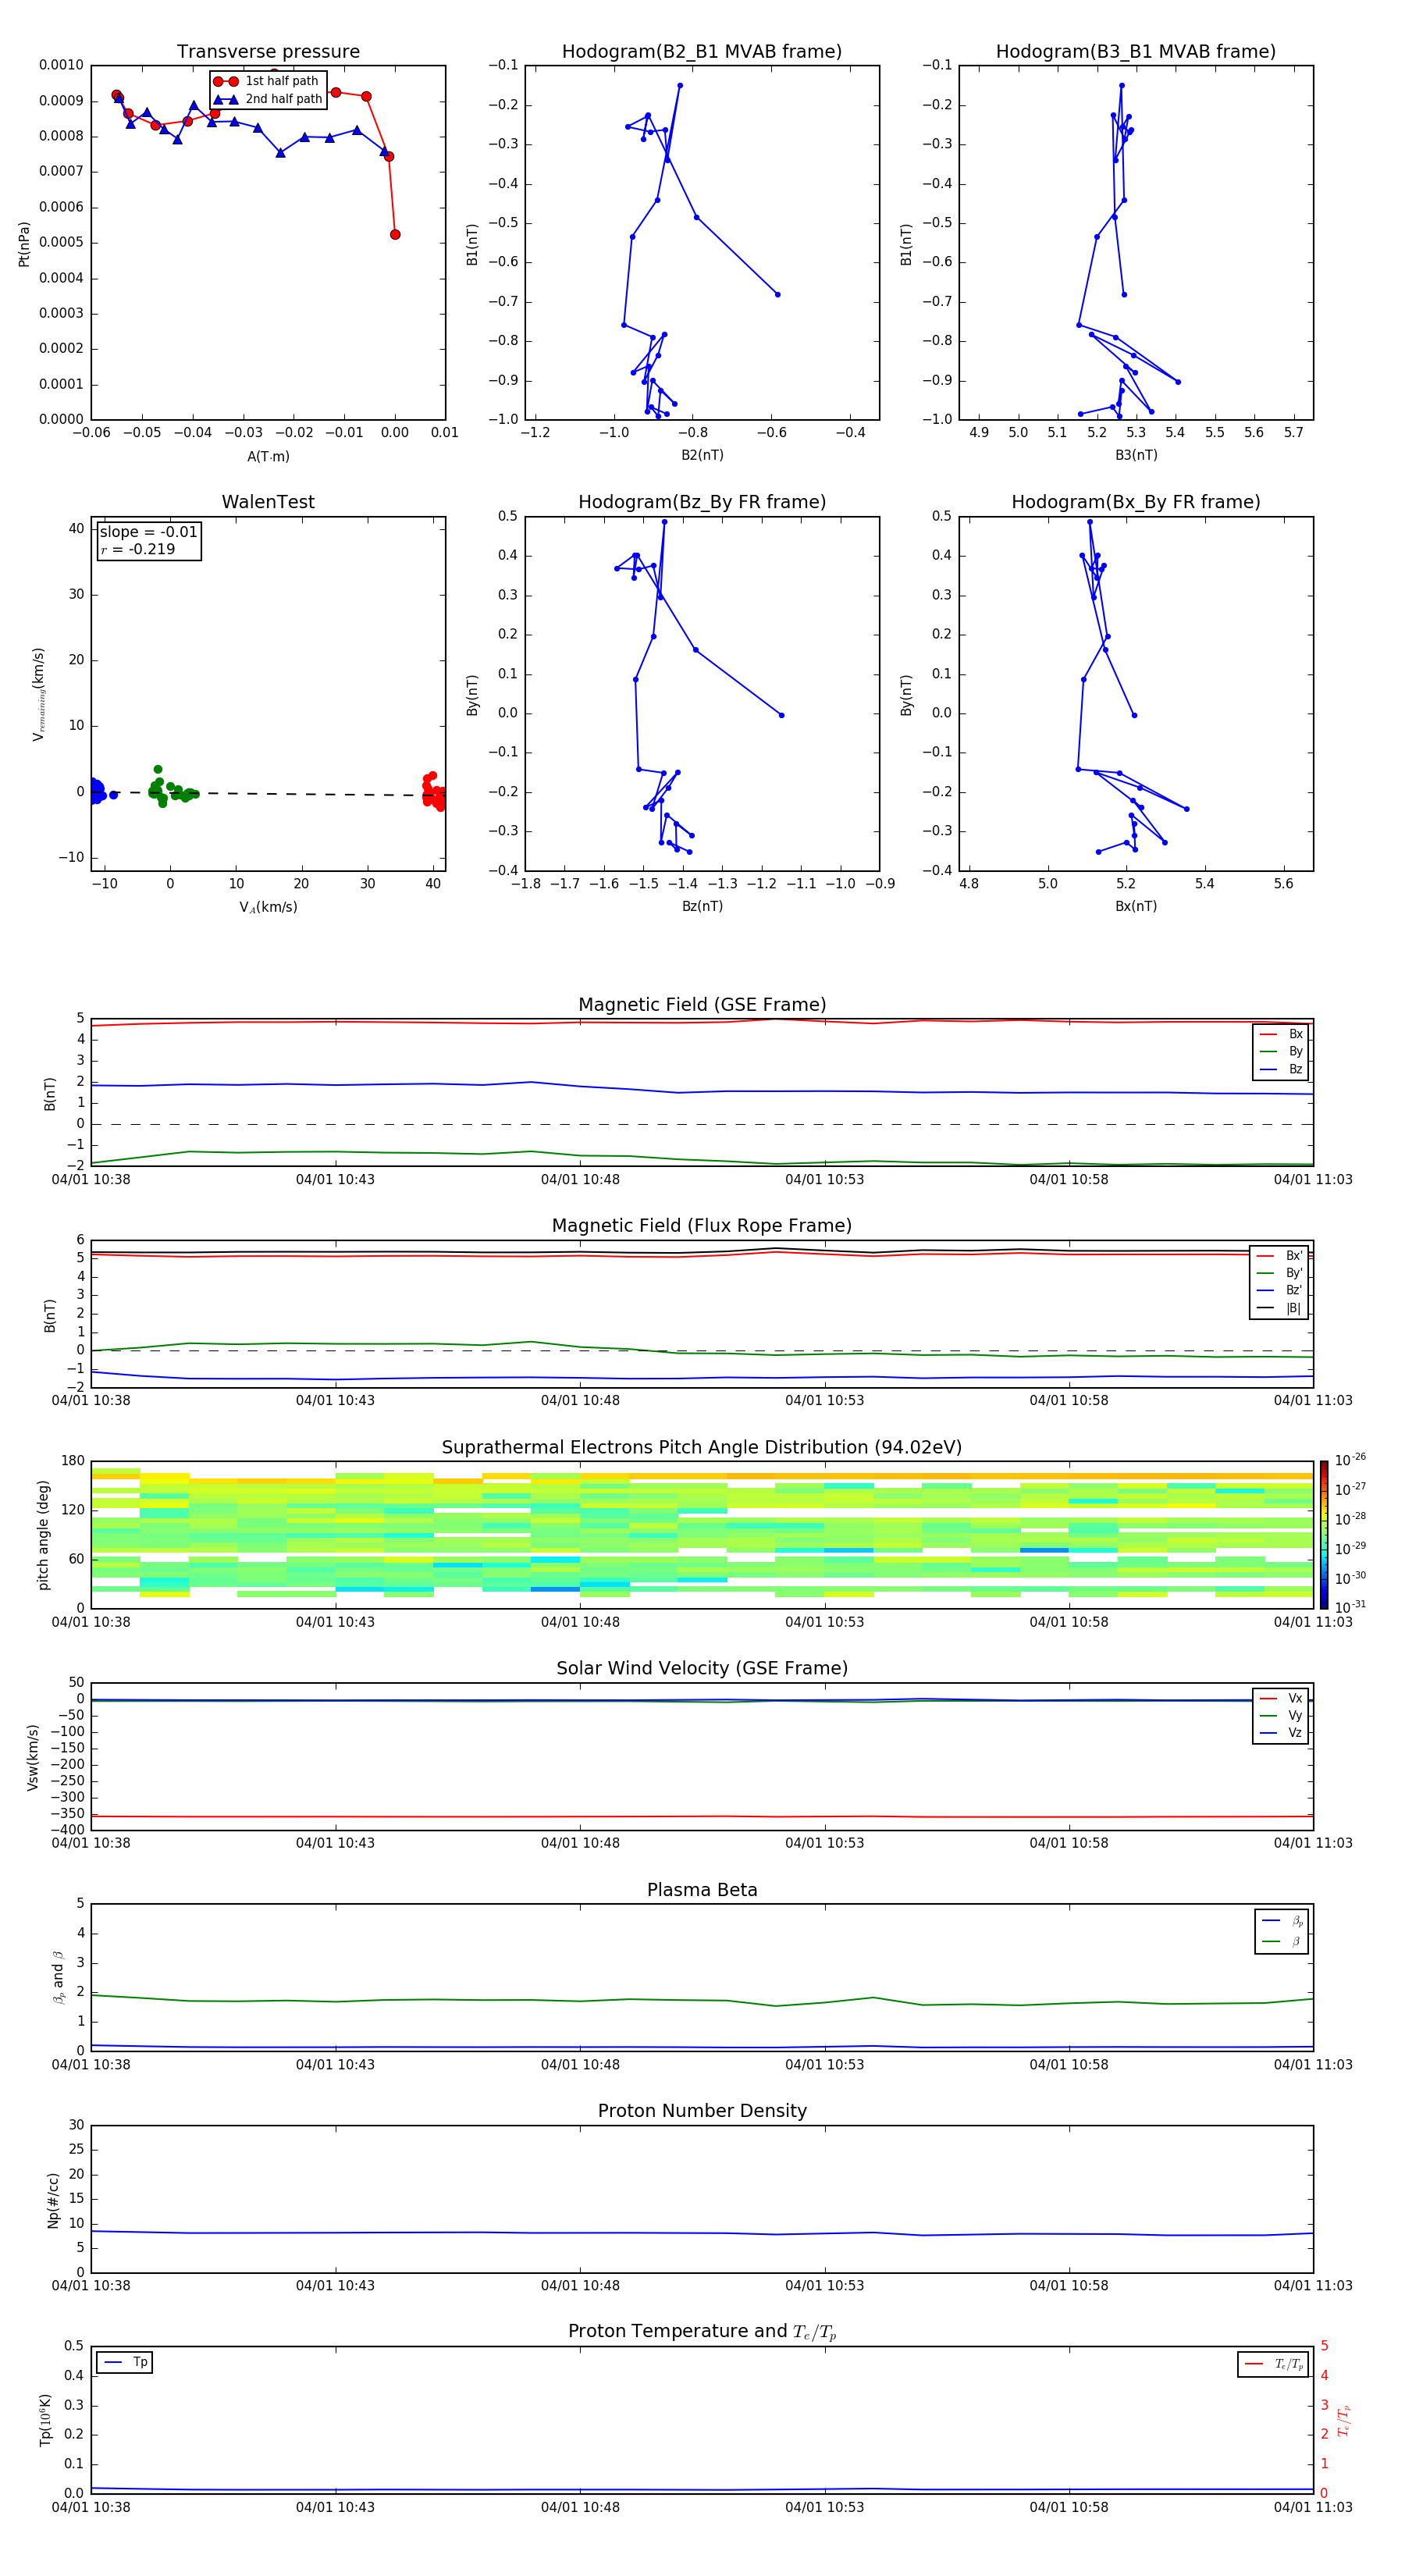Select the "Hodogram(B3_B1 MVAB frame)" title
This screenshot has height=2576, width=1405.
(x=1136, y=52)
